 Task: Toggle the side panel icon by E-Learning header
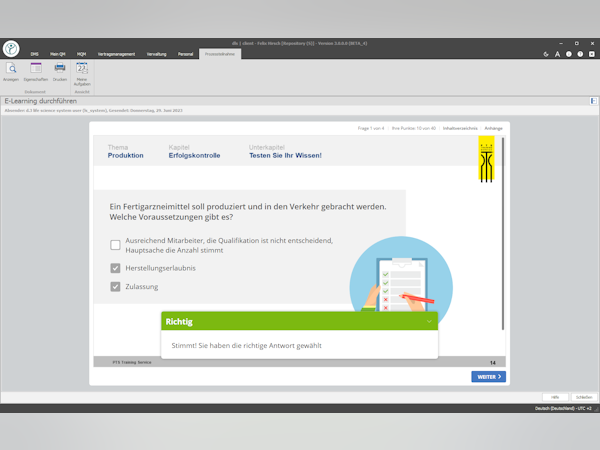click(593, 101)
